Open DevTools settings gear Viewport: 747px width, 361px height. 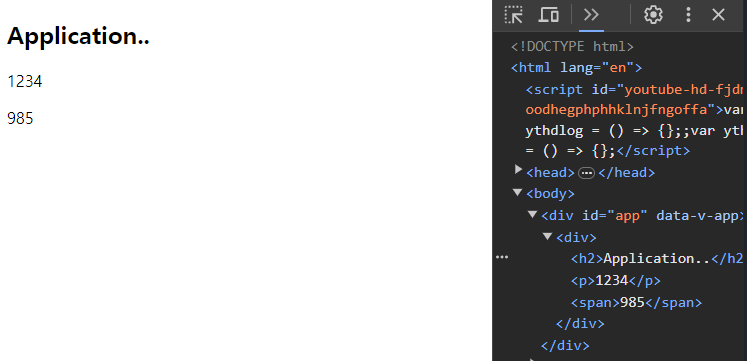tap(653, 15)
